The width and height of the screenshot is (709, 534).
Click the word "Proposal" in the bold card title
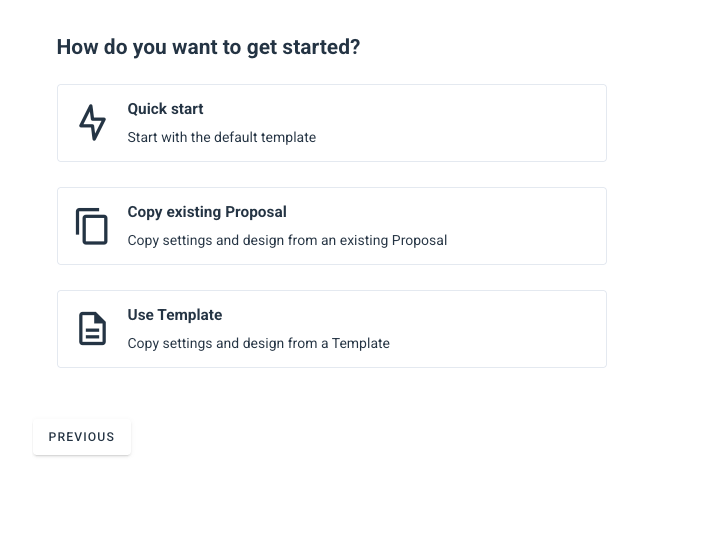click(x=255, y=212)
